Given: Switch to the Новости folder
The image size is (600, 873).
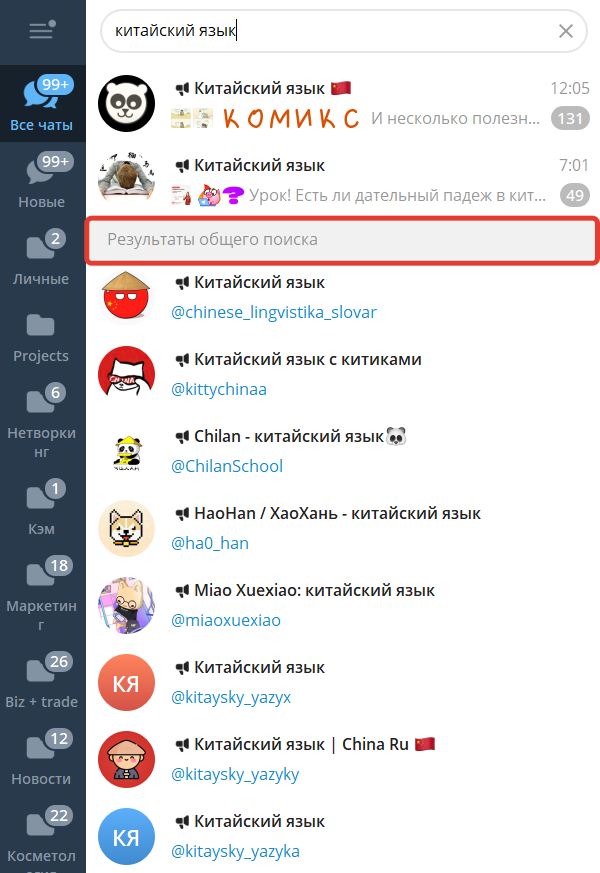Looking at the screenshot, I should (42, 757).
